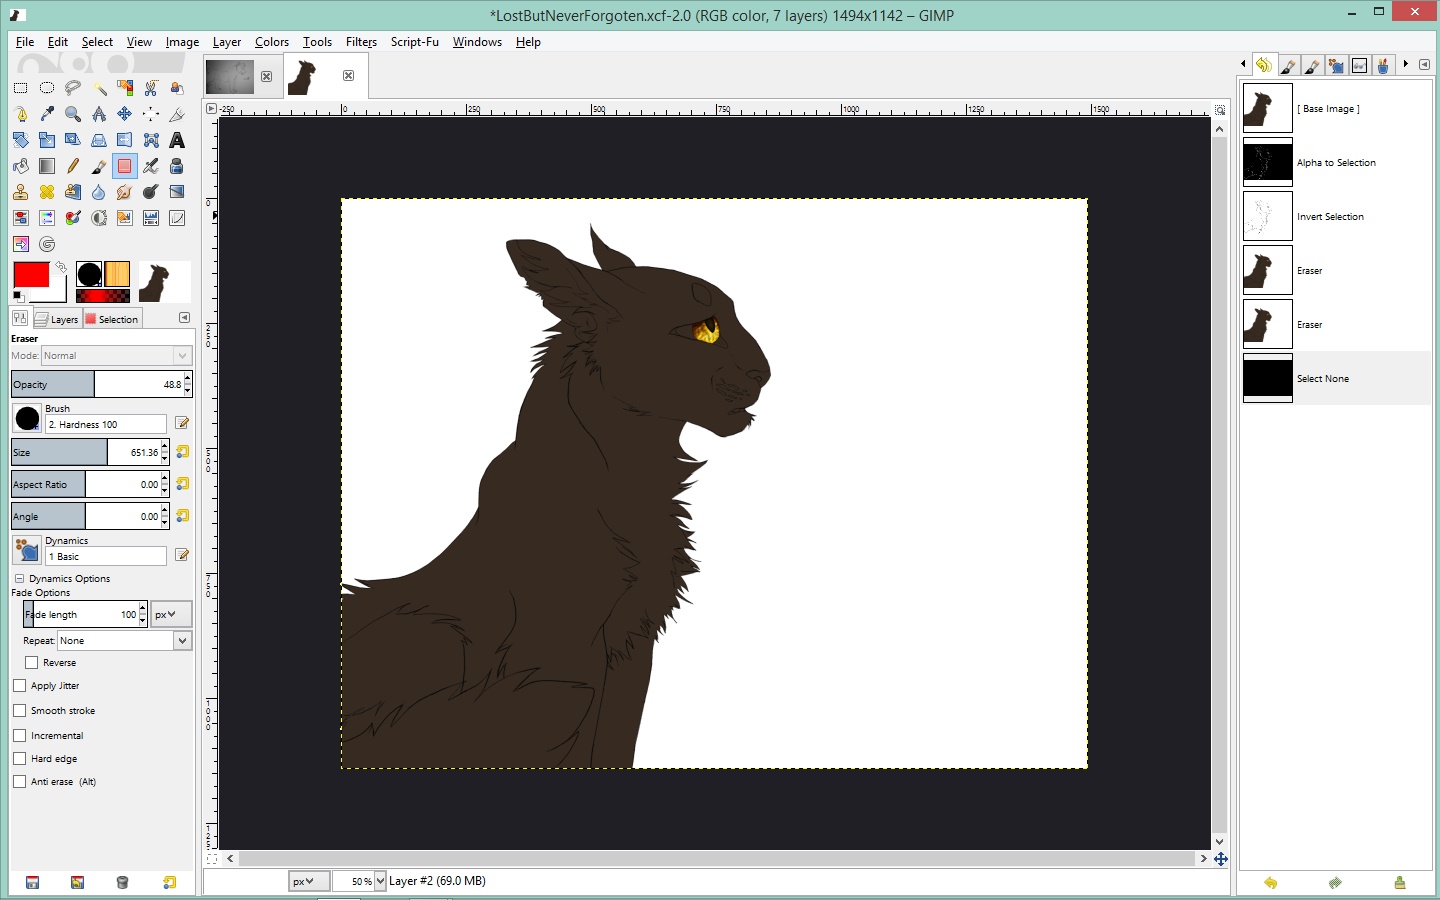Click the undo button below history panel

(x=1270, y=882)
